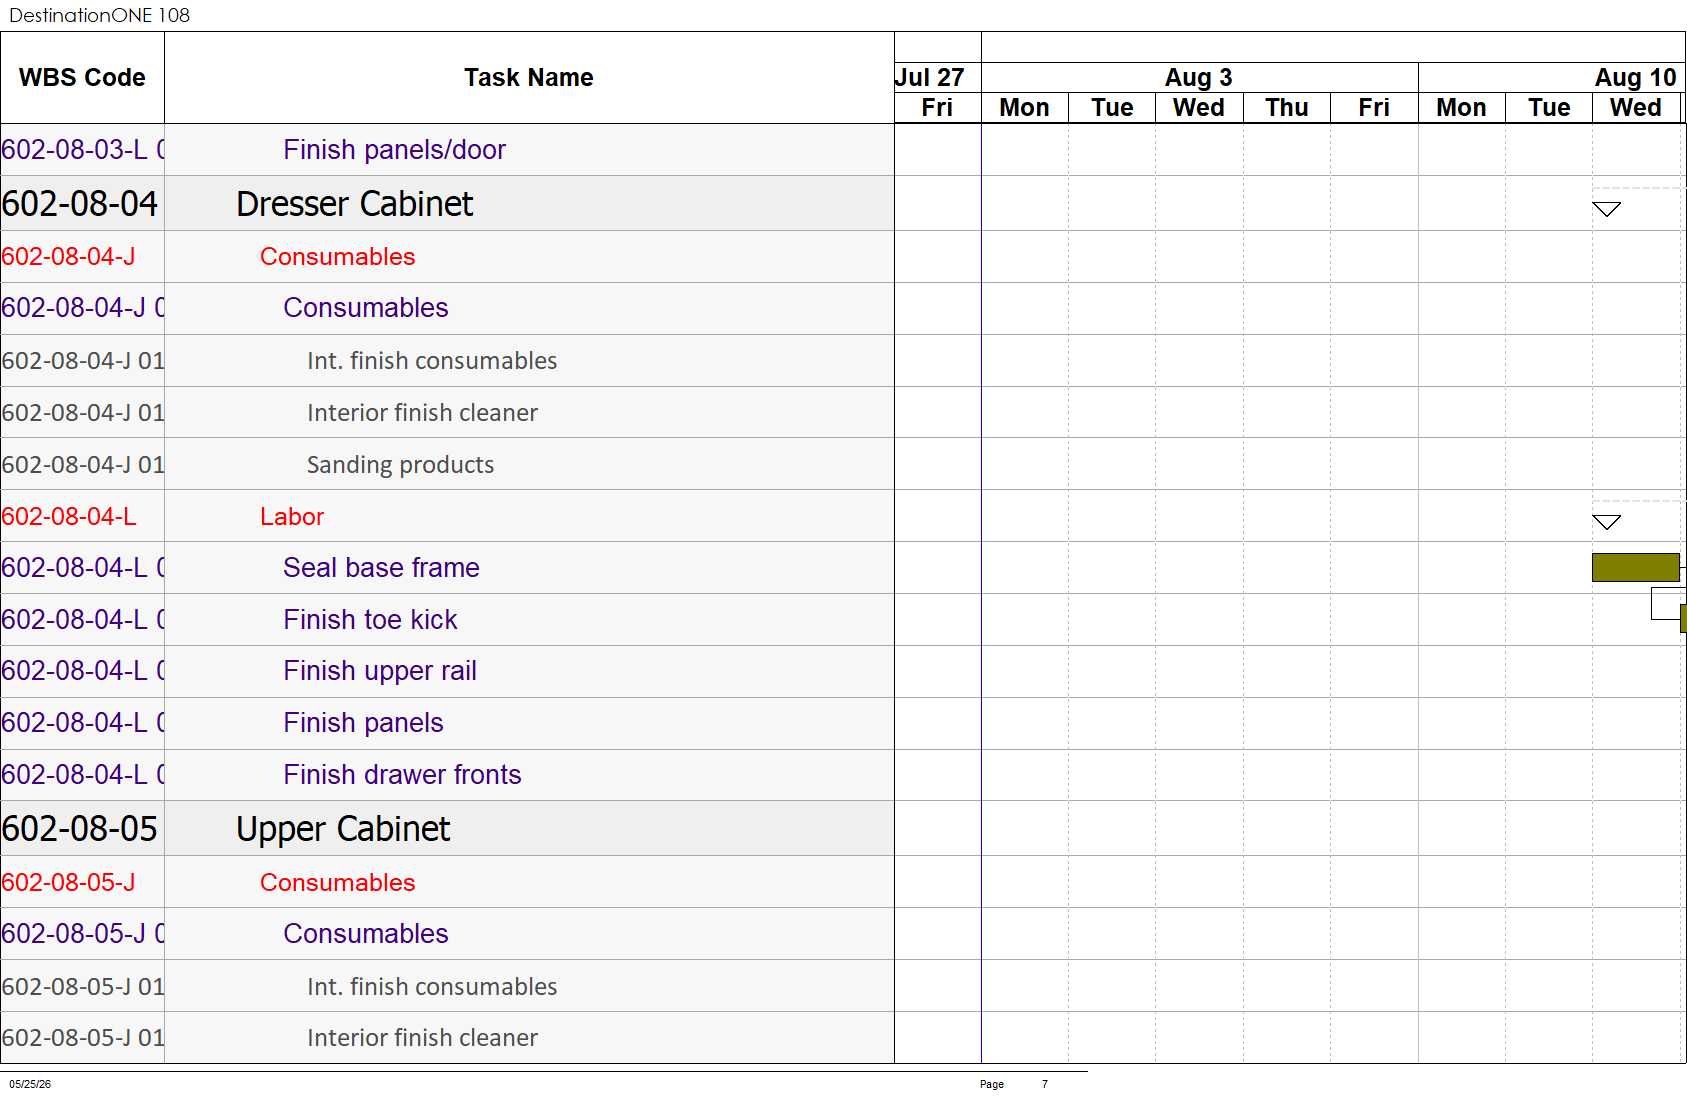The width and height of the screenshot is (1687, 1097).
Task: Click the Dresser Cabinet summary triangle marker
Action: tap(1606, 209)
